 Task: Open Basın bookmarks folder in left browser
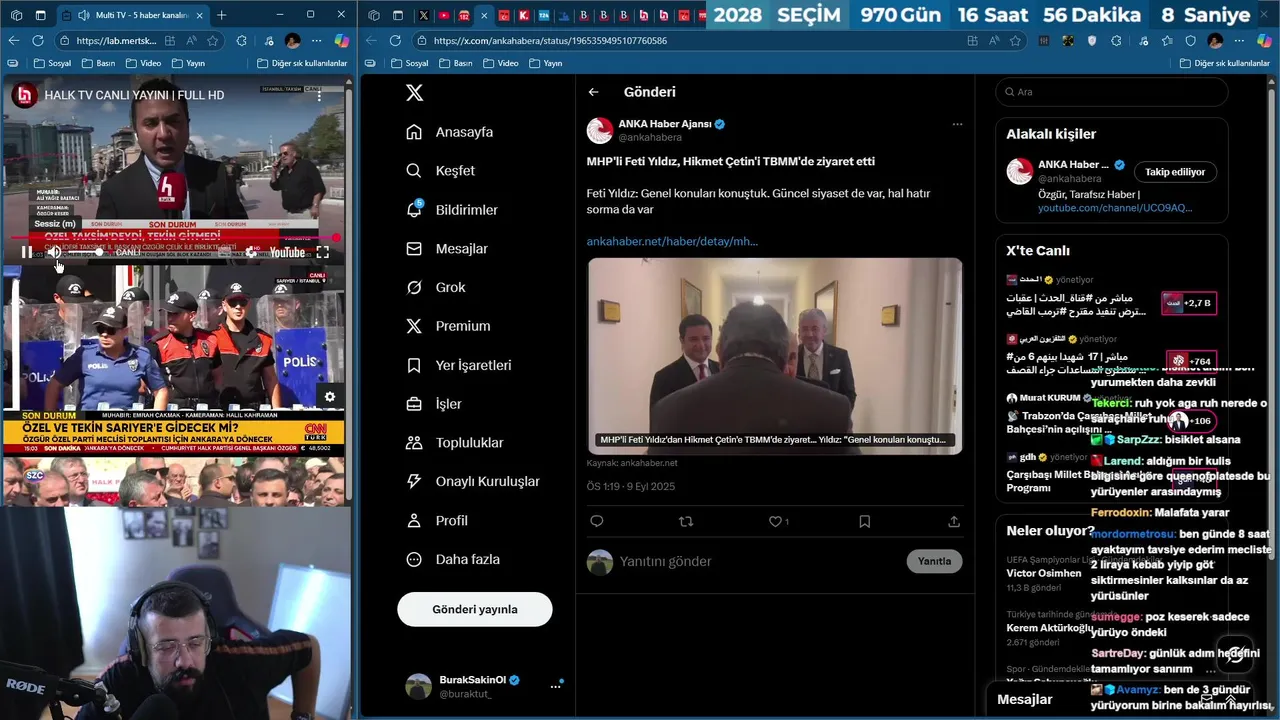[97, 63]
